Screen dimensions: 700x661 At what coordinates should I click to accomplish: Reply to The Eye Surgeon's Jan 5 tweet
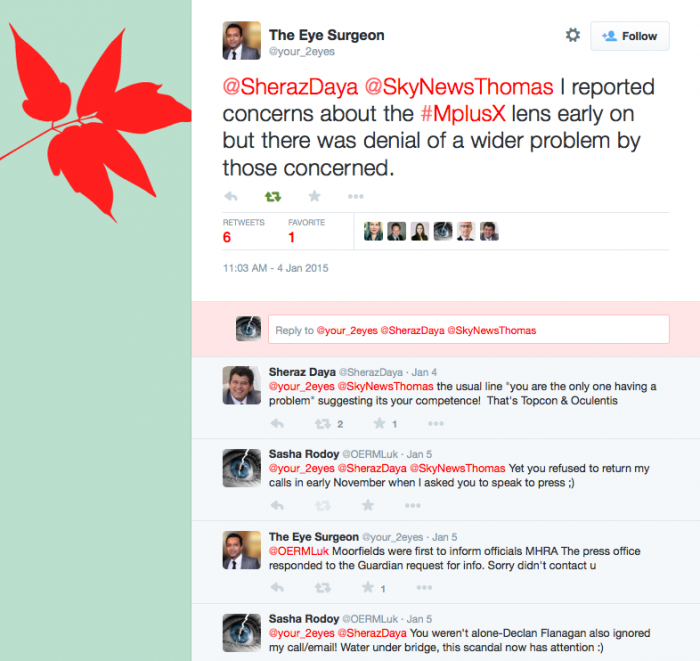[277, 588]
